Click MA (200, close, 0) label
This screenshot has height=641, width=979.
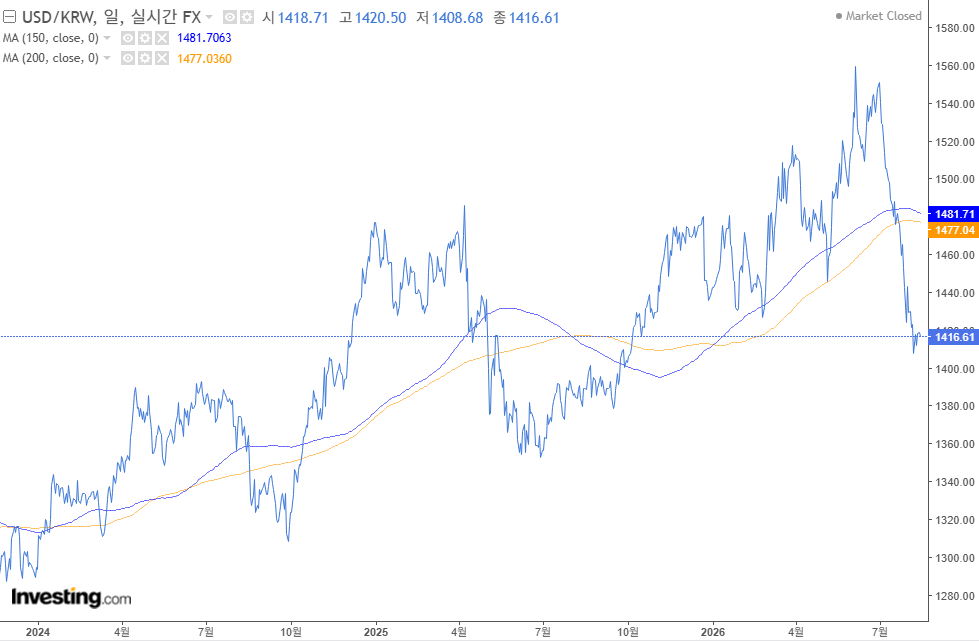pos(51,58)
